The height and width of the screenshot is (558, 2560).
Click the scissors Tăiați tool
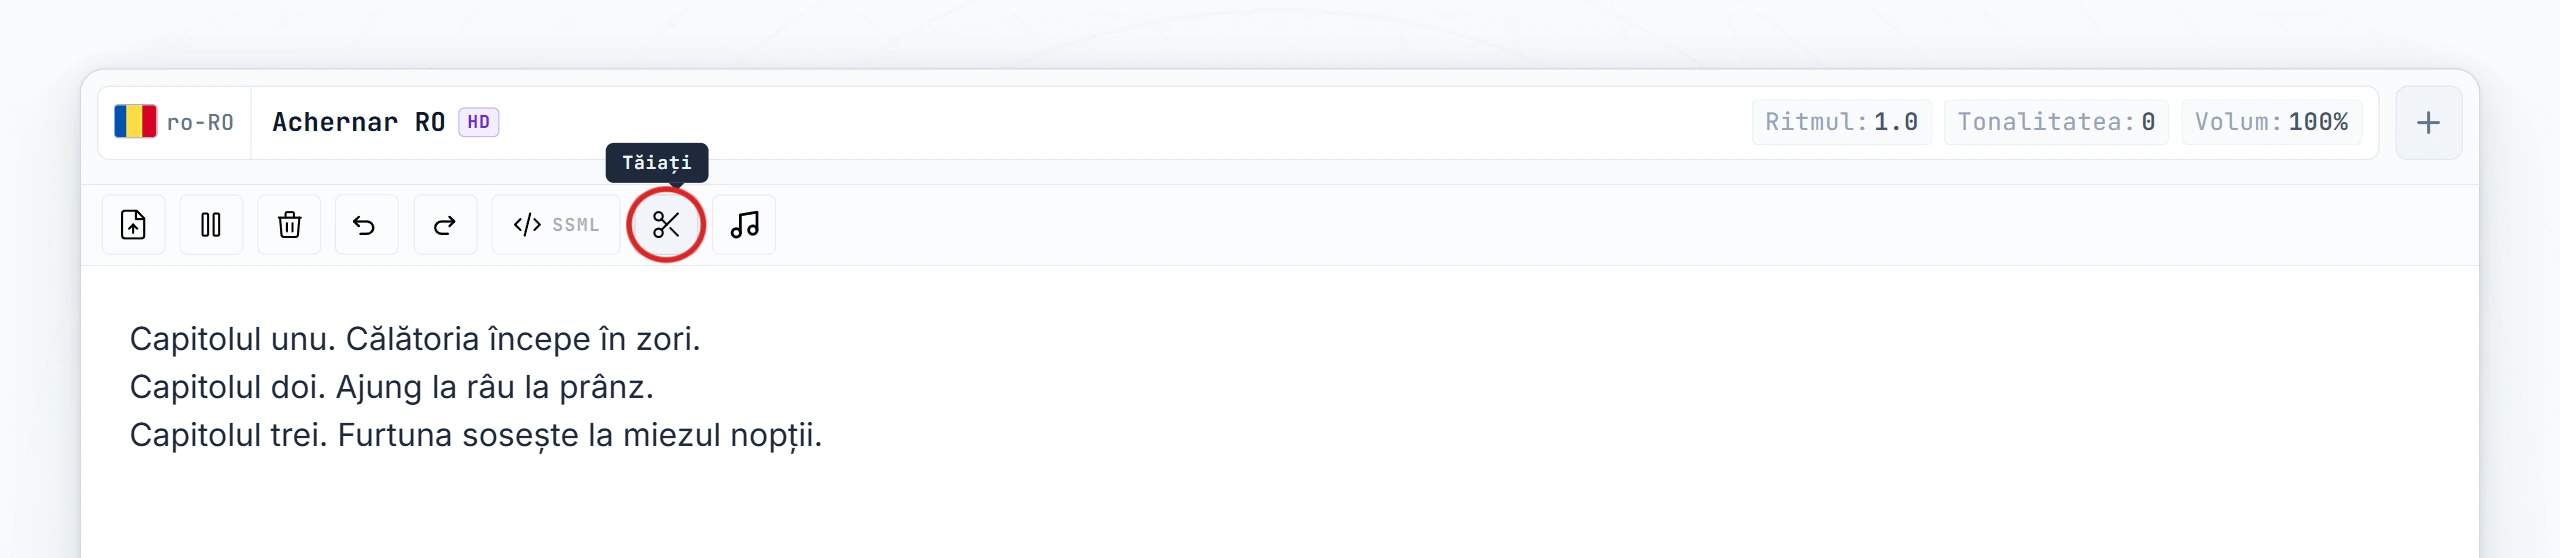(x=666, y=225)
